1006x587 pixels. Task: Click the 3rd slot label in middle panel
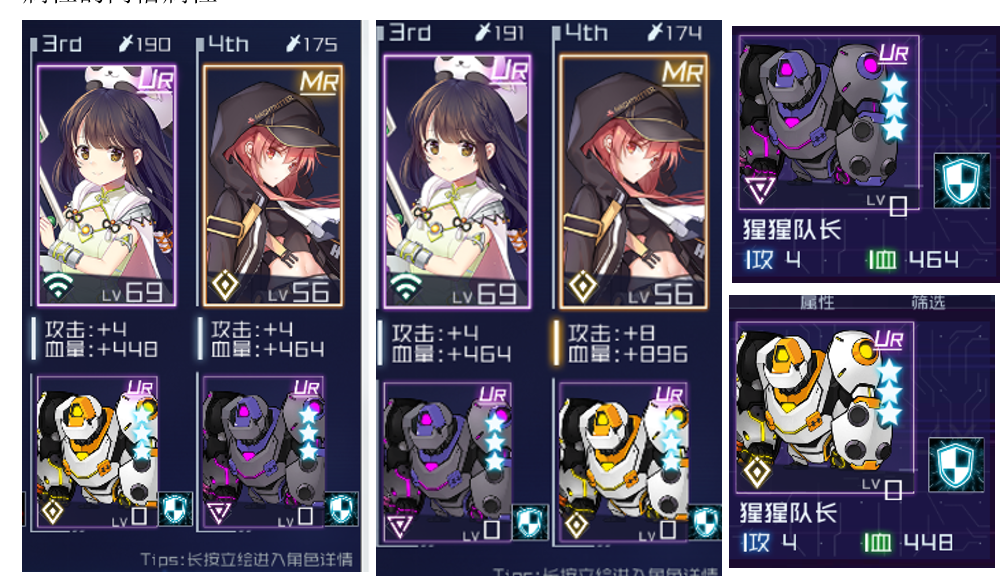click(x=409, y=32)
